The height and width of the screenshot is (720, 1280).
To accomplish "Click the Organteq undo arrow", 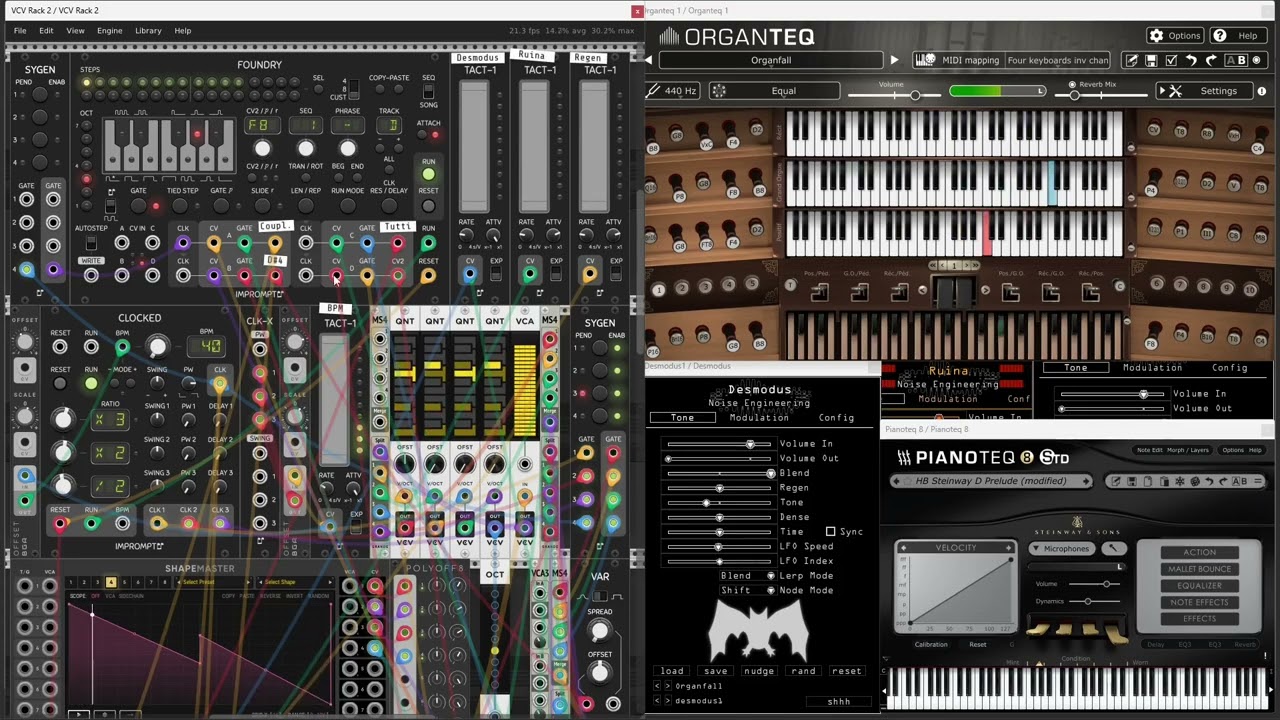I will (x=1191, y=60).
